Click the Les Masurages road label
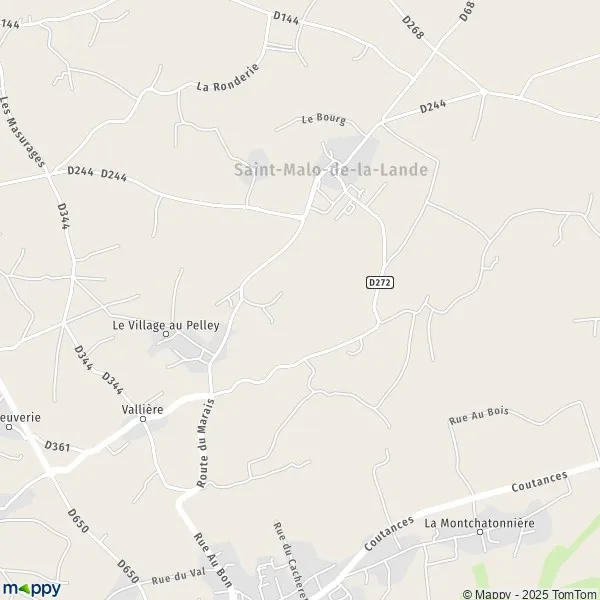Screen dimensions: 600x600 click(23, 132)
